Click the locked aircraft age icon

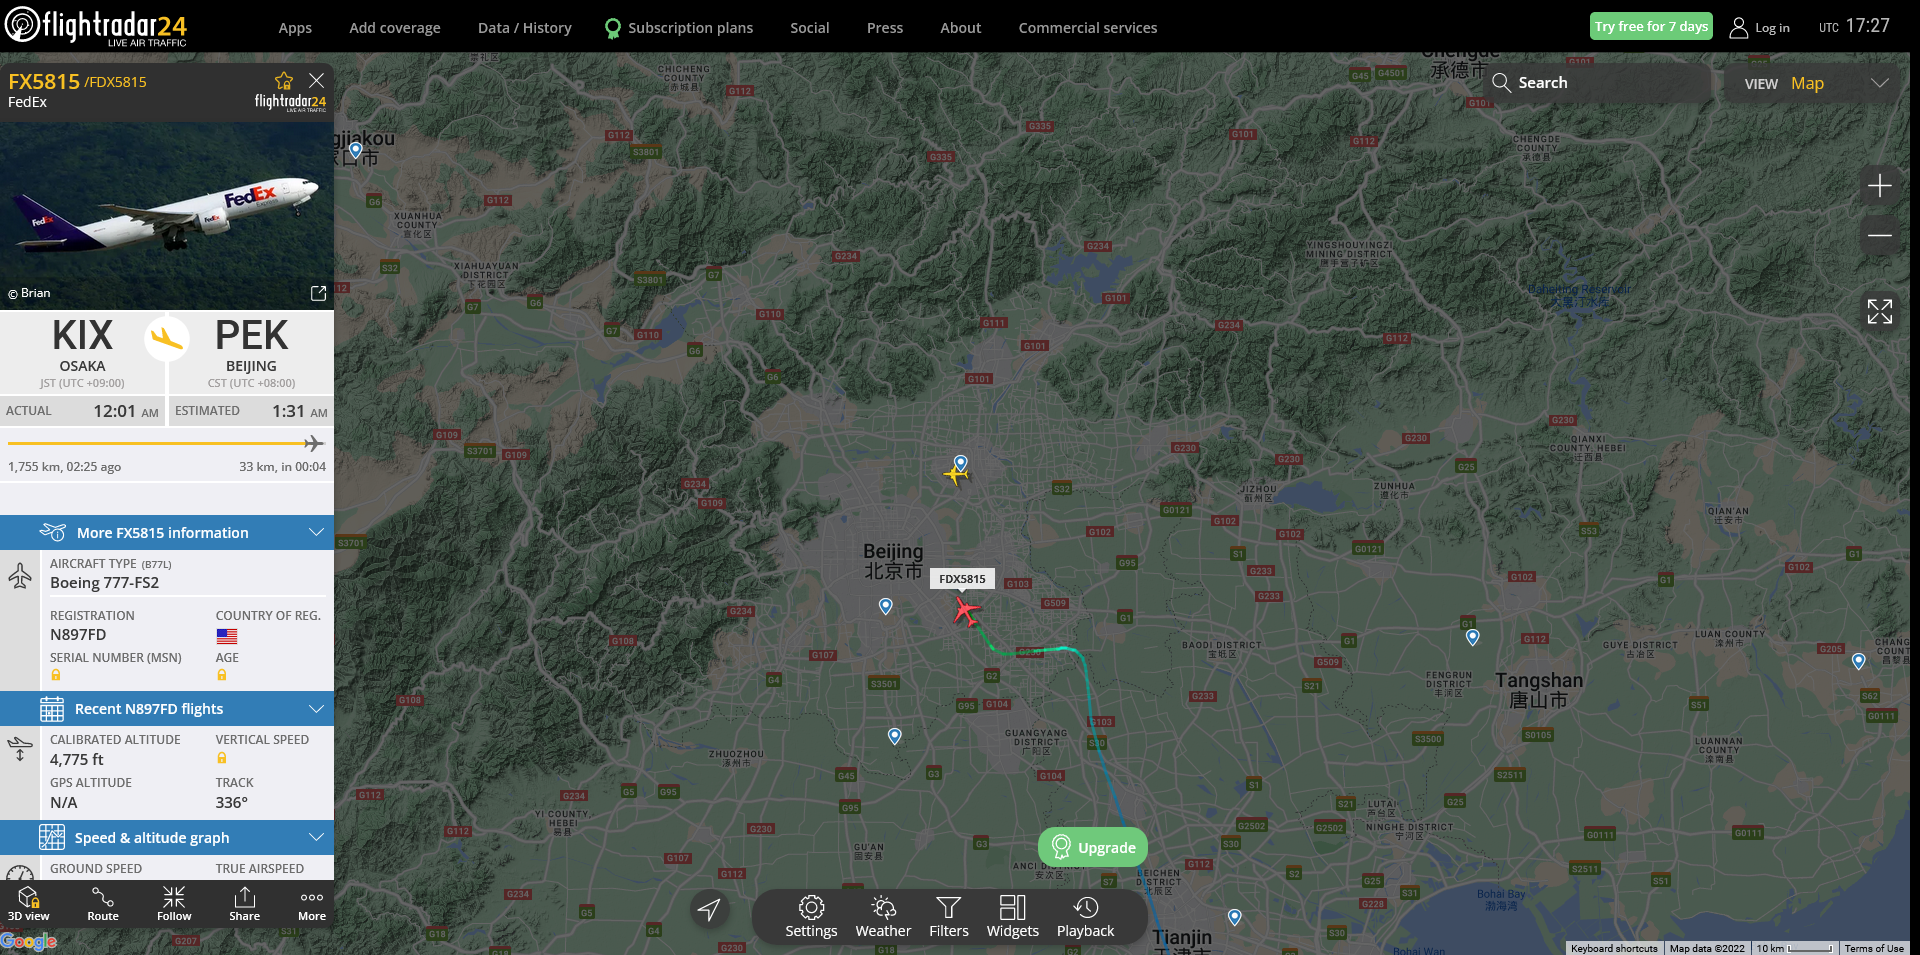pos(222,675)
